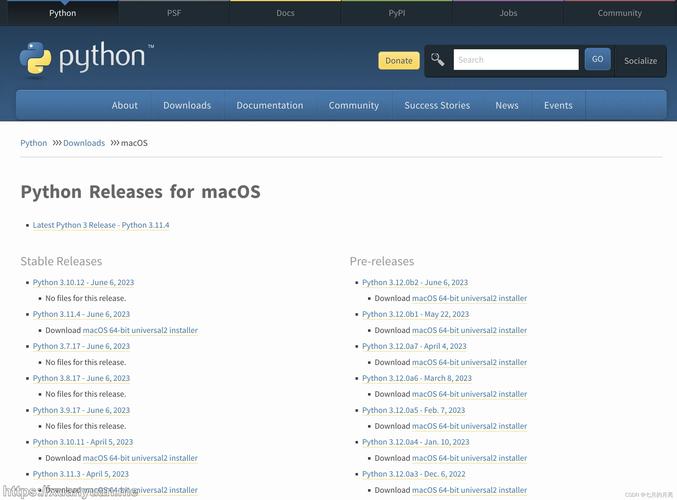The height and width of the screenshot is (500, 677).
Task: Open Latest Python 3 Release 3.11.4 link
Action: 101,225
